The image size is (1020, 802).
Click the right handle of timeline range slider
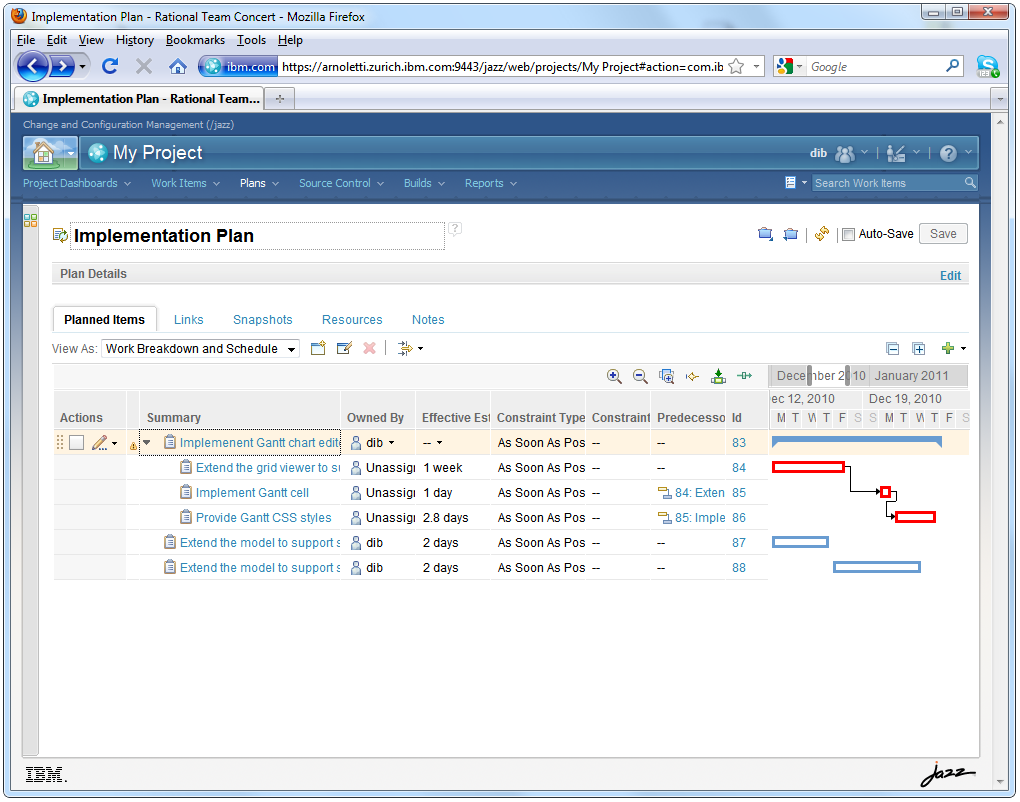(848, 376)
